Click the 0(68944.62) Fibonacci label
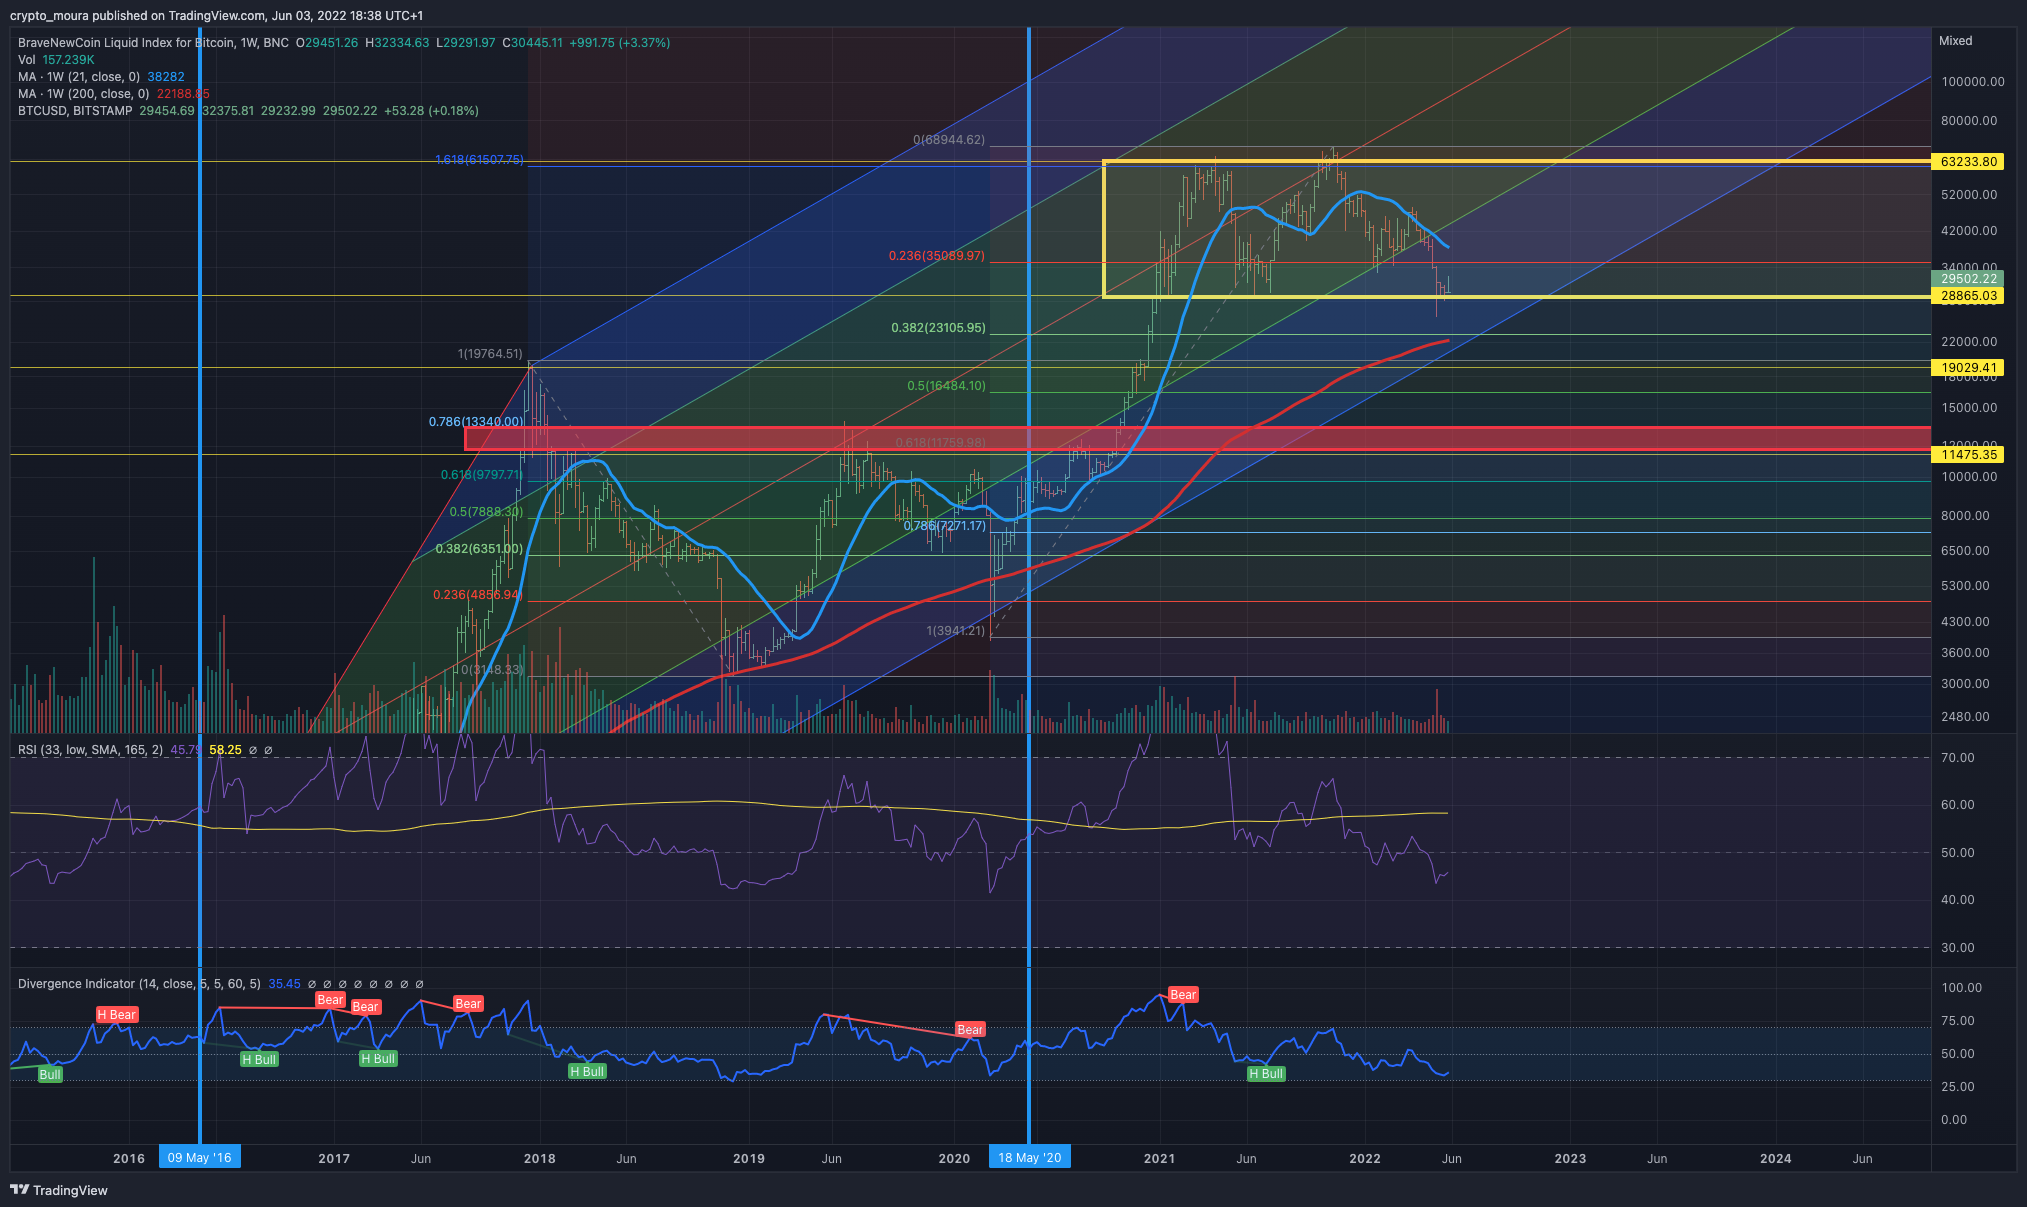Viewport: 2027px width, 1207px height. click(949, 140)
